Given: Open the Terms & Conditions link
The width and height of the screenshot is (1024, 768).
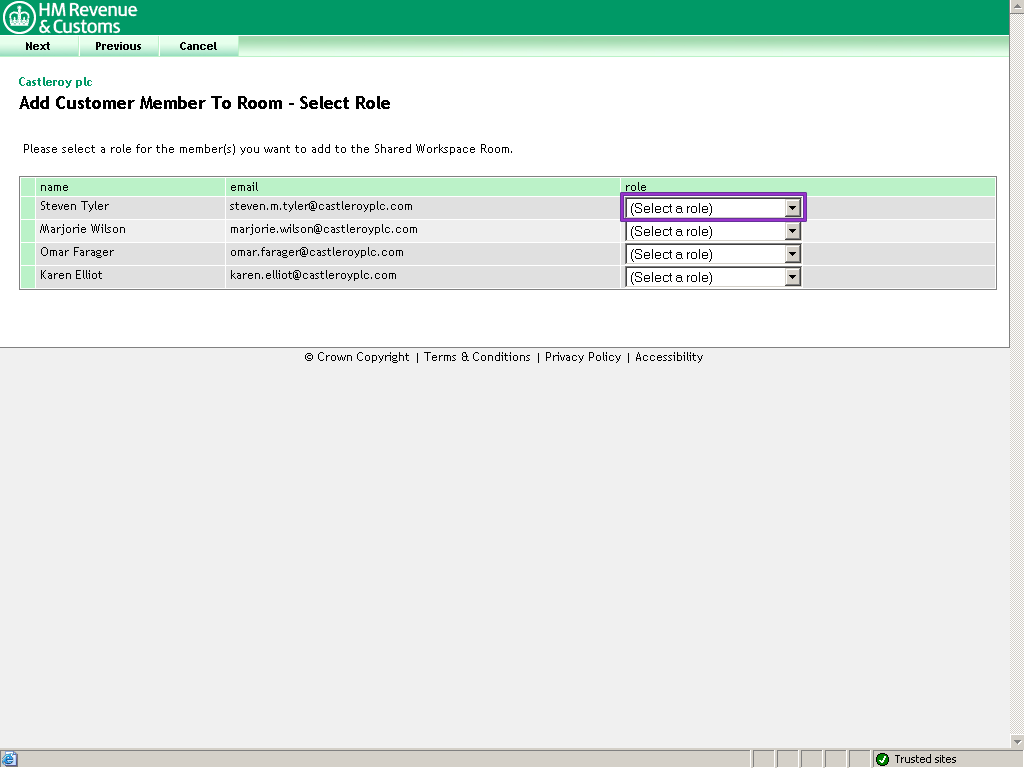Looking at the screenshot, I should coord(477,357).
